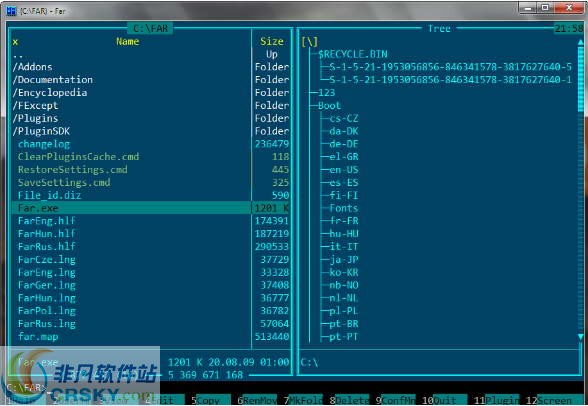Screen dimensions: 588x406
Task: Select the Fonts folder in tree
Action: tap(344, 208)
